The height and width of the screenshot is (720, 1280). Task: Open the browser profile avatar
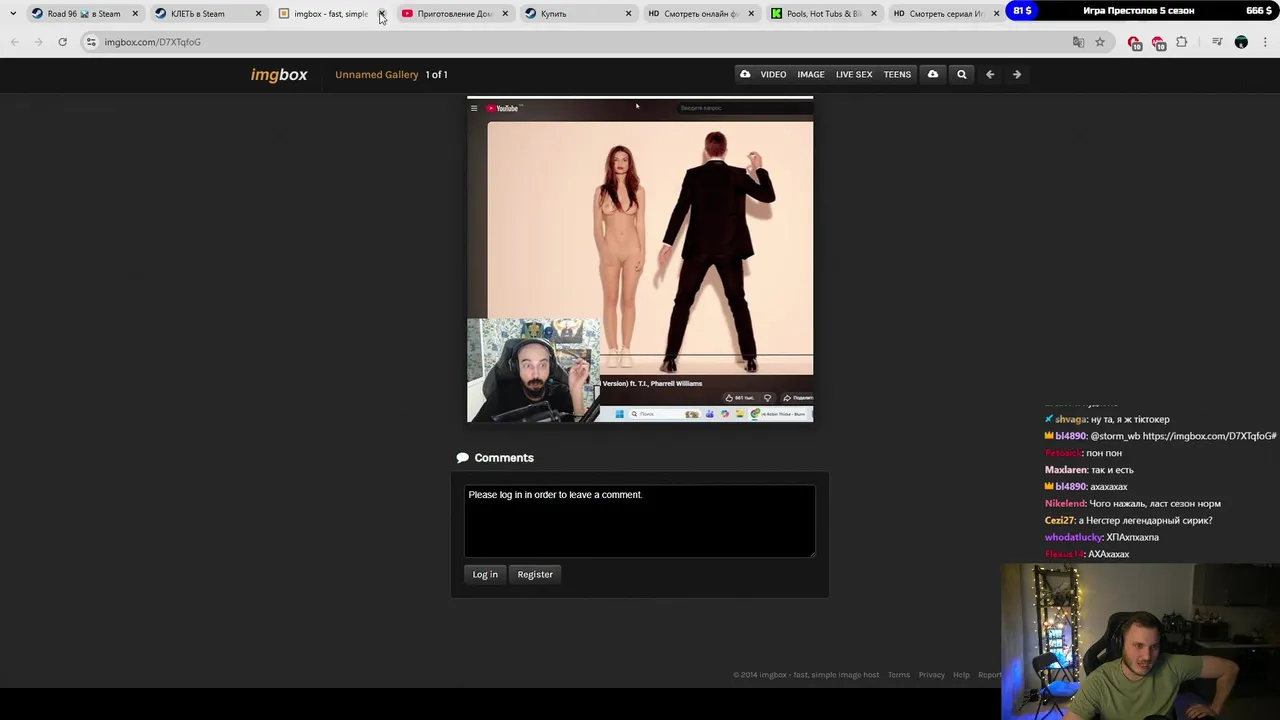pyautogui.click(x=1241, y=42)
